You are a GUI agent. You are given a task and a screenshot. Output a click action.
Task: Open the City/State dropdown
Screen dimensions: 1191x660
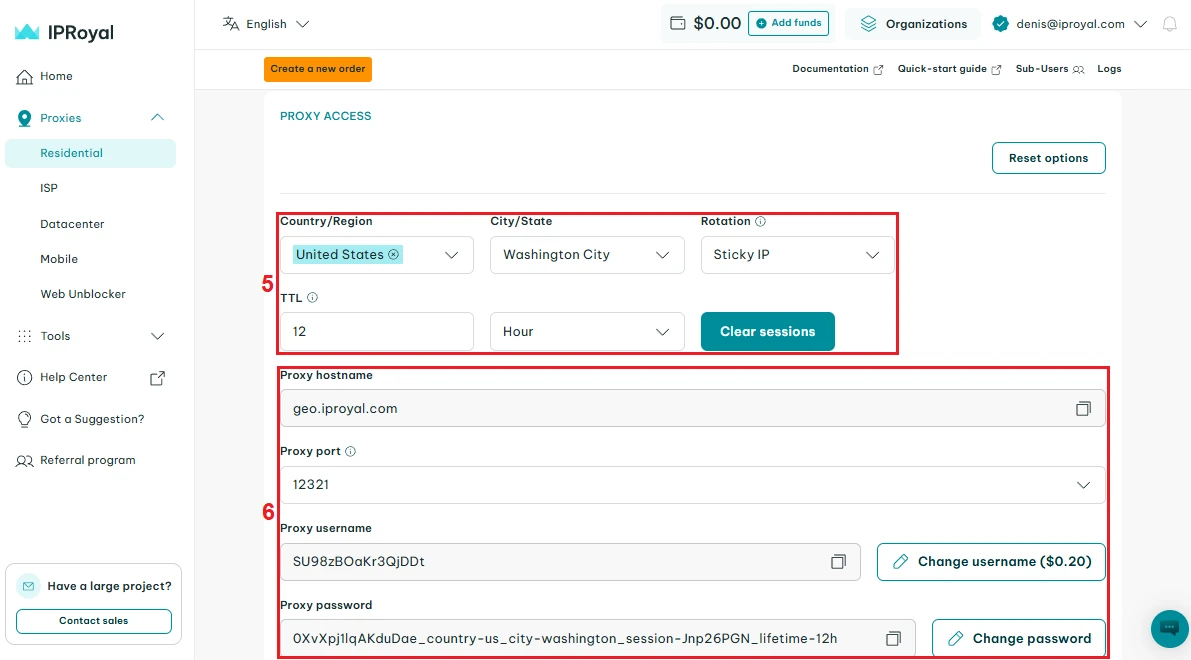pyautogui.click(x=587, y=255)
